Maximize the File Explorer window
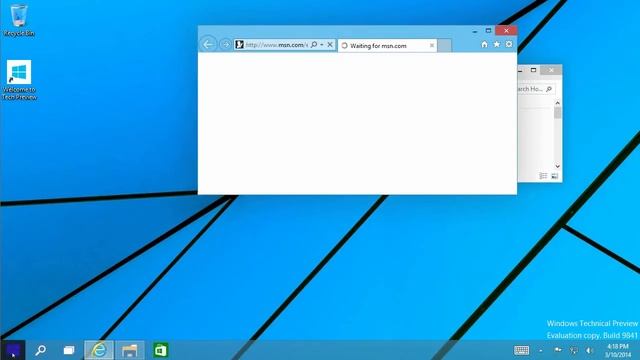The height and width of the screenshot is (360, 640). click(x=533, y=70)
